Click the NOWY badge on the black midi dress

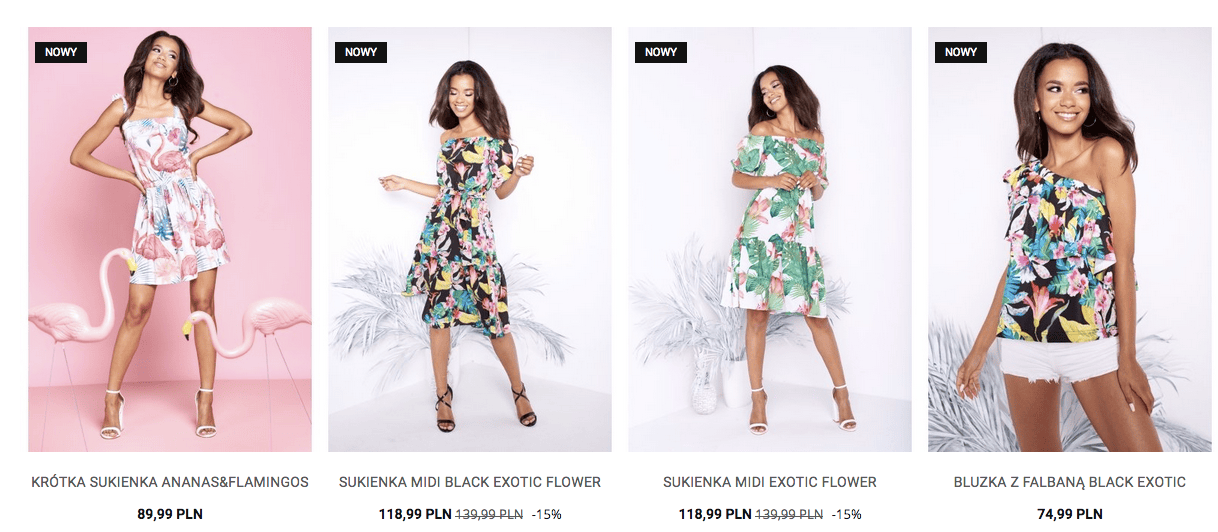pos(361,52)
